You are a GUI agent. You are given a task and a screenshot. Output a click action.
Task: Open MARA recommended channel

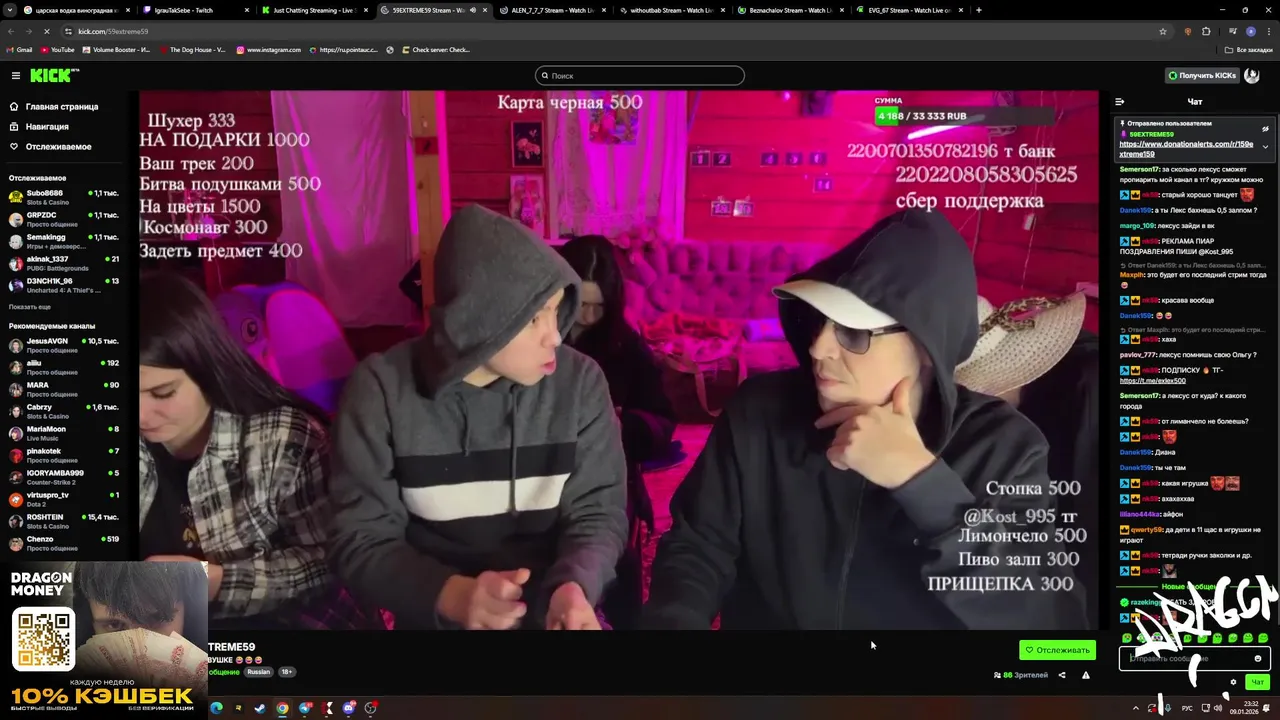point(64,389)
